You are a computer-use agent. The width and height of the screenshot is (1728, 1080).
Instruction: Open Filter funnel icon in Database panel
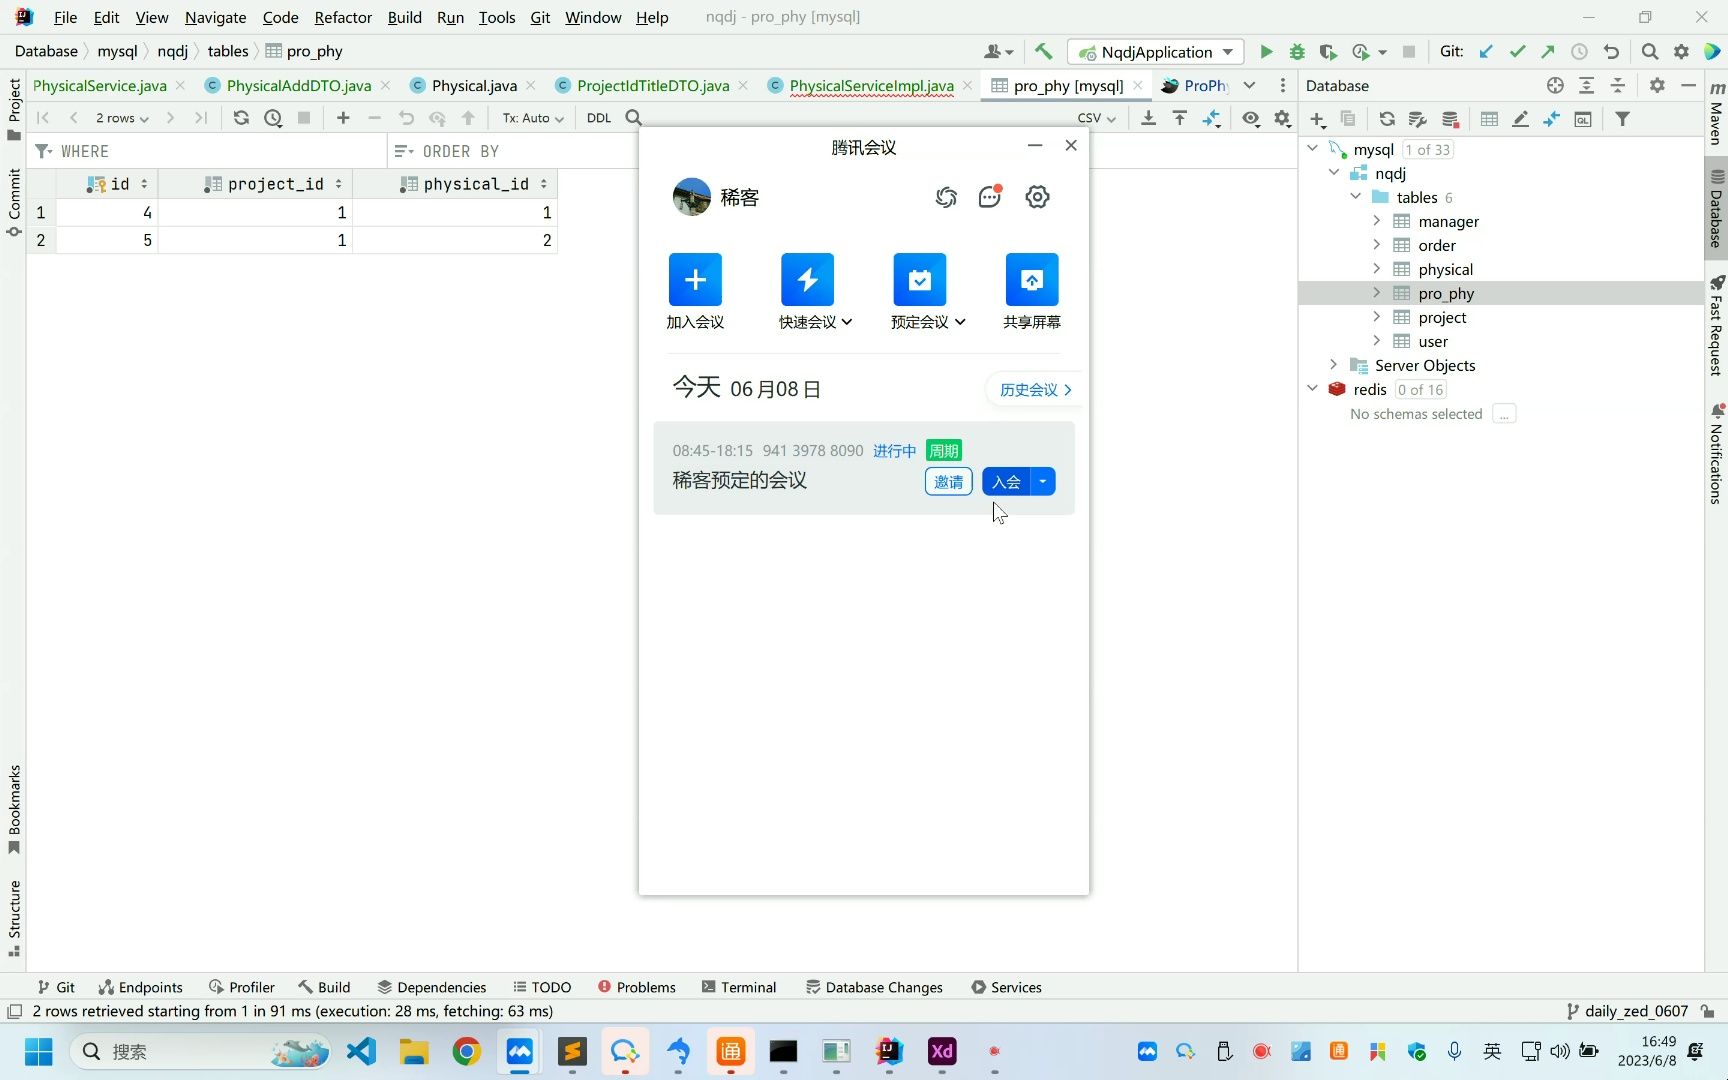coord(1622,120)
